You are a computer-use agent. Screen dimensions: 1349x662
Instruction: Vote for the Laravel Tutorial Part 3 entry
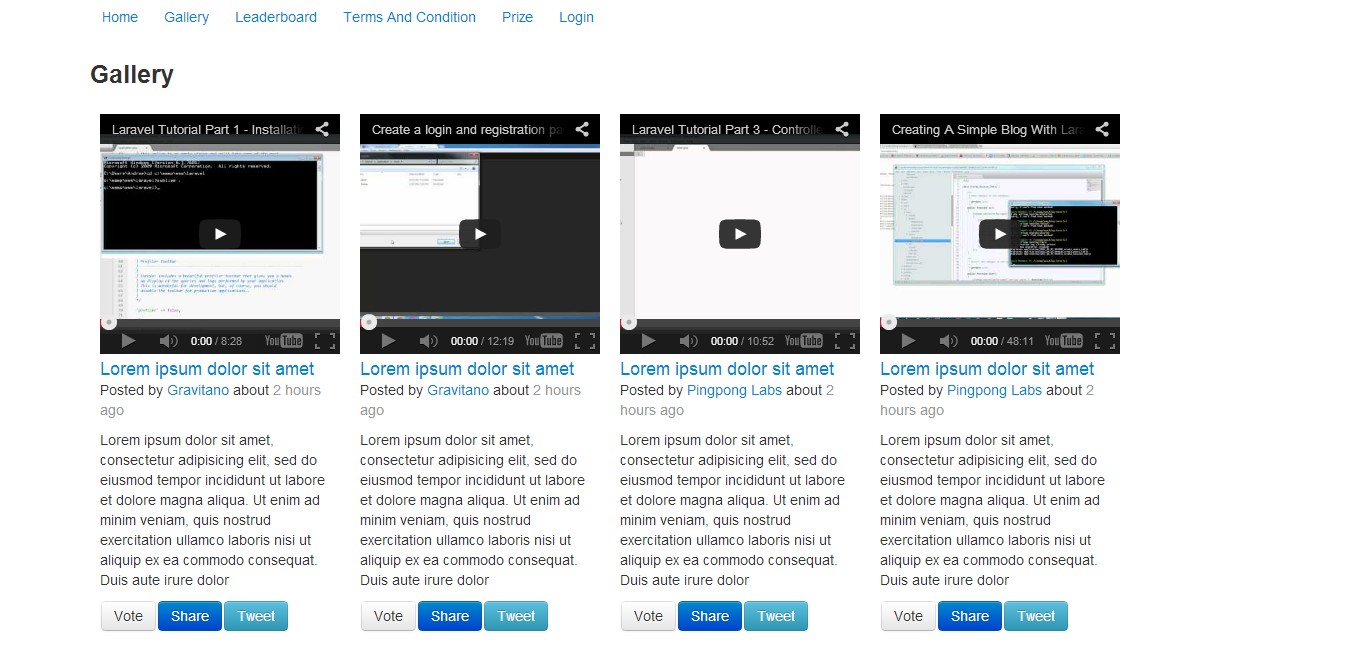click(648, 616)
